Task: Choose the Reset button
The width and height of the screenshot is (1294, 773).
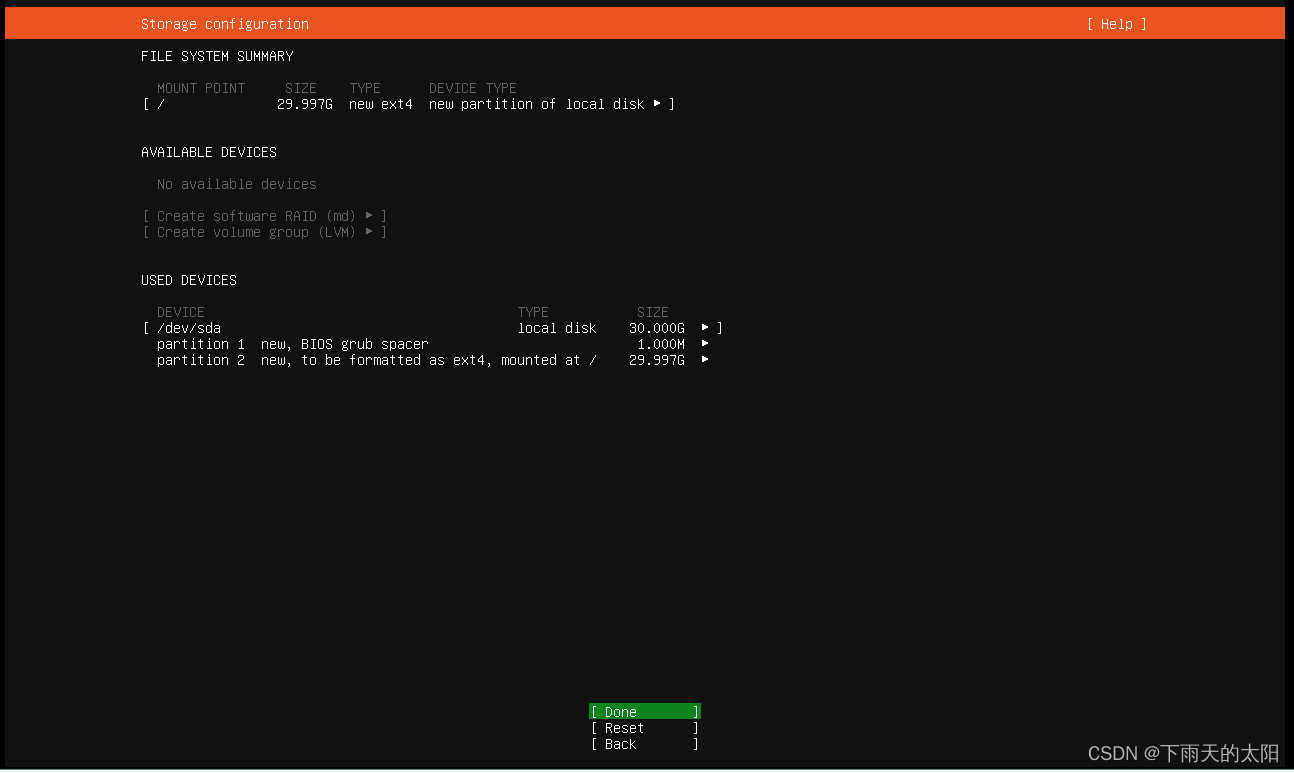Action: point(645,728)
